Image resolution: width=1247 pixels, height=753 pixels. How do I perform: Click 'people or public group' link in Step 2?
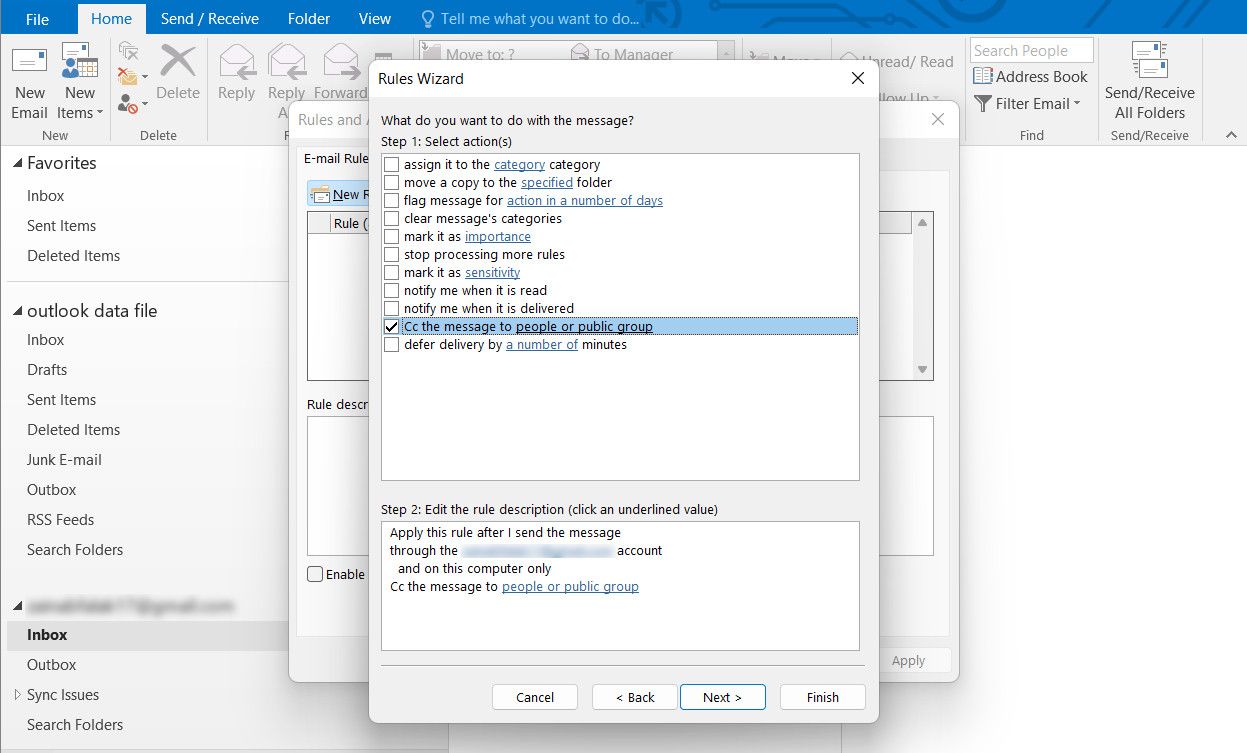pos(570,587)
